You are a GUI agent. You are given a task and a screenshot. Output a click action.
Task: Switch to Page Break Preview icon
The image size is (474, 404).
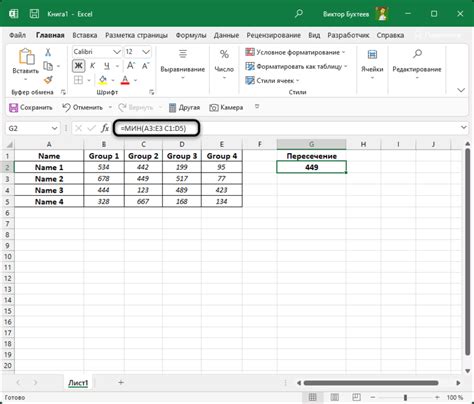point(356,397)
